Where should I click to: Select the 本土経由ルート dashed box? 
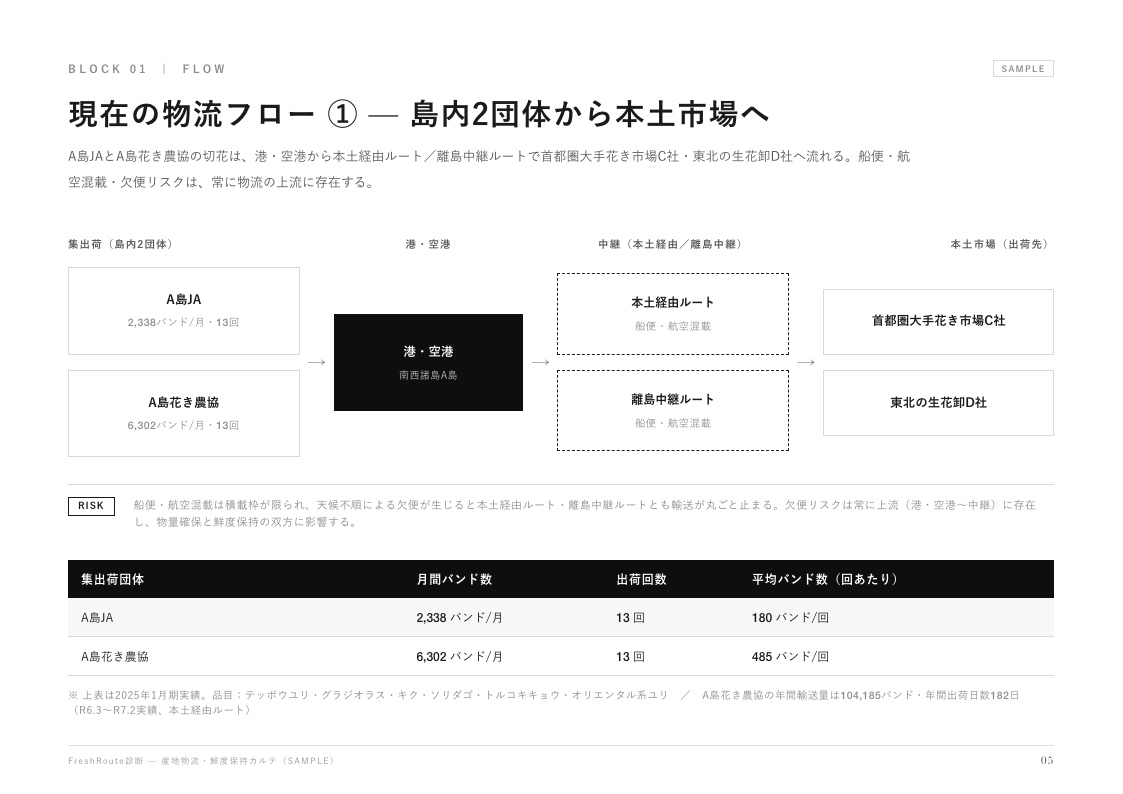[673, 314]
